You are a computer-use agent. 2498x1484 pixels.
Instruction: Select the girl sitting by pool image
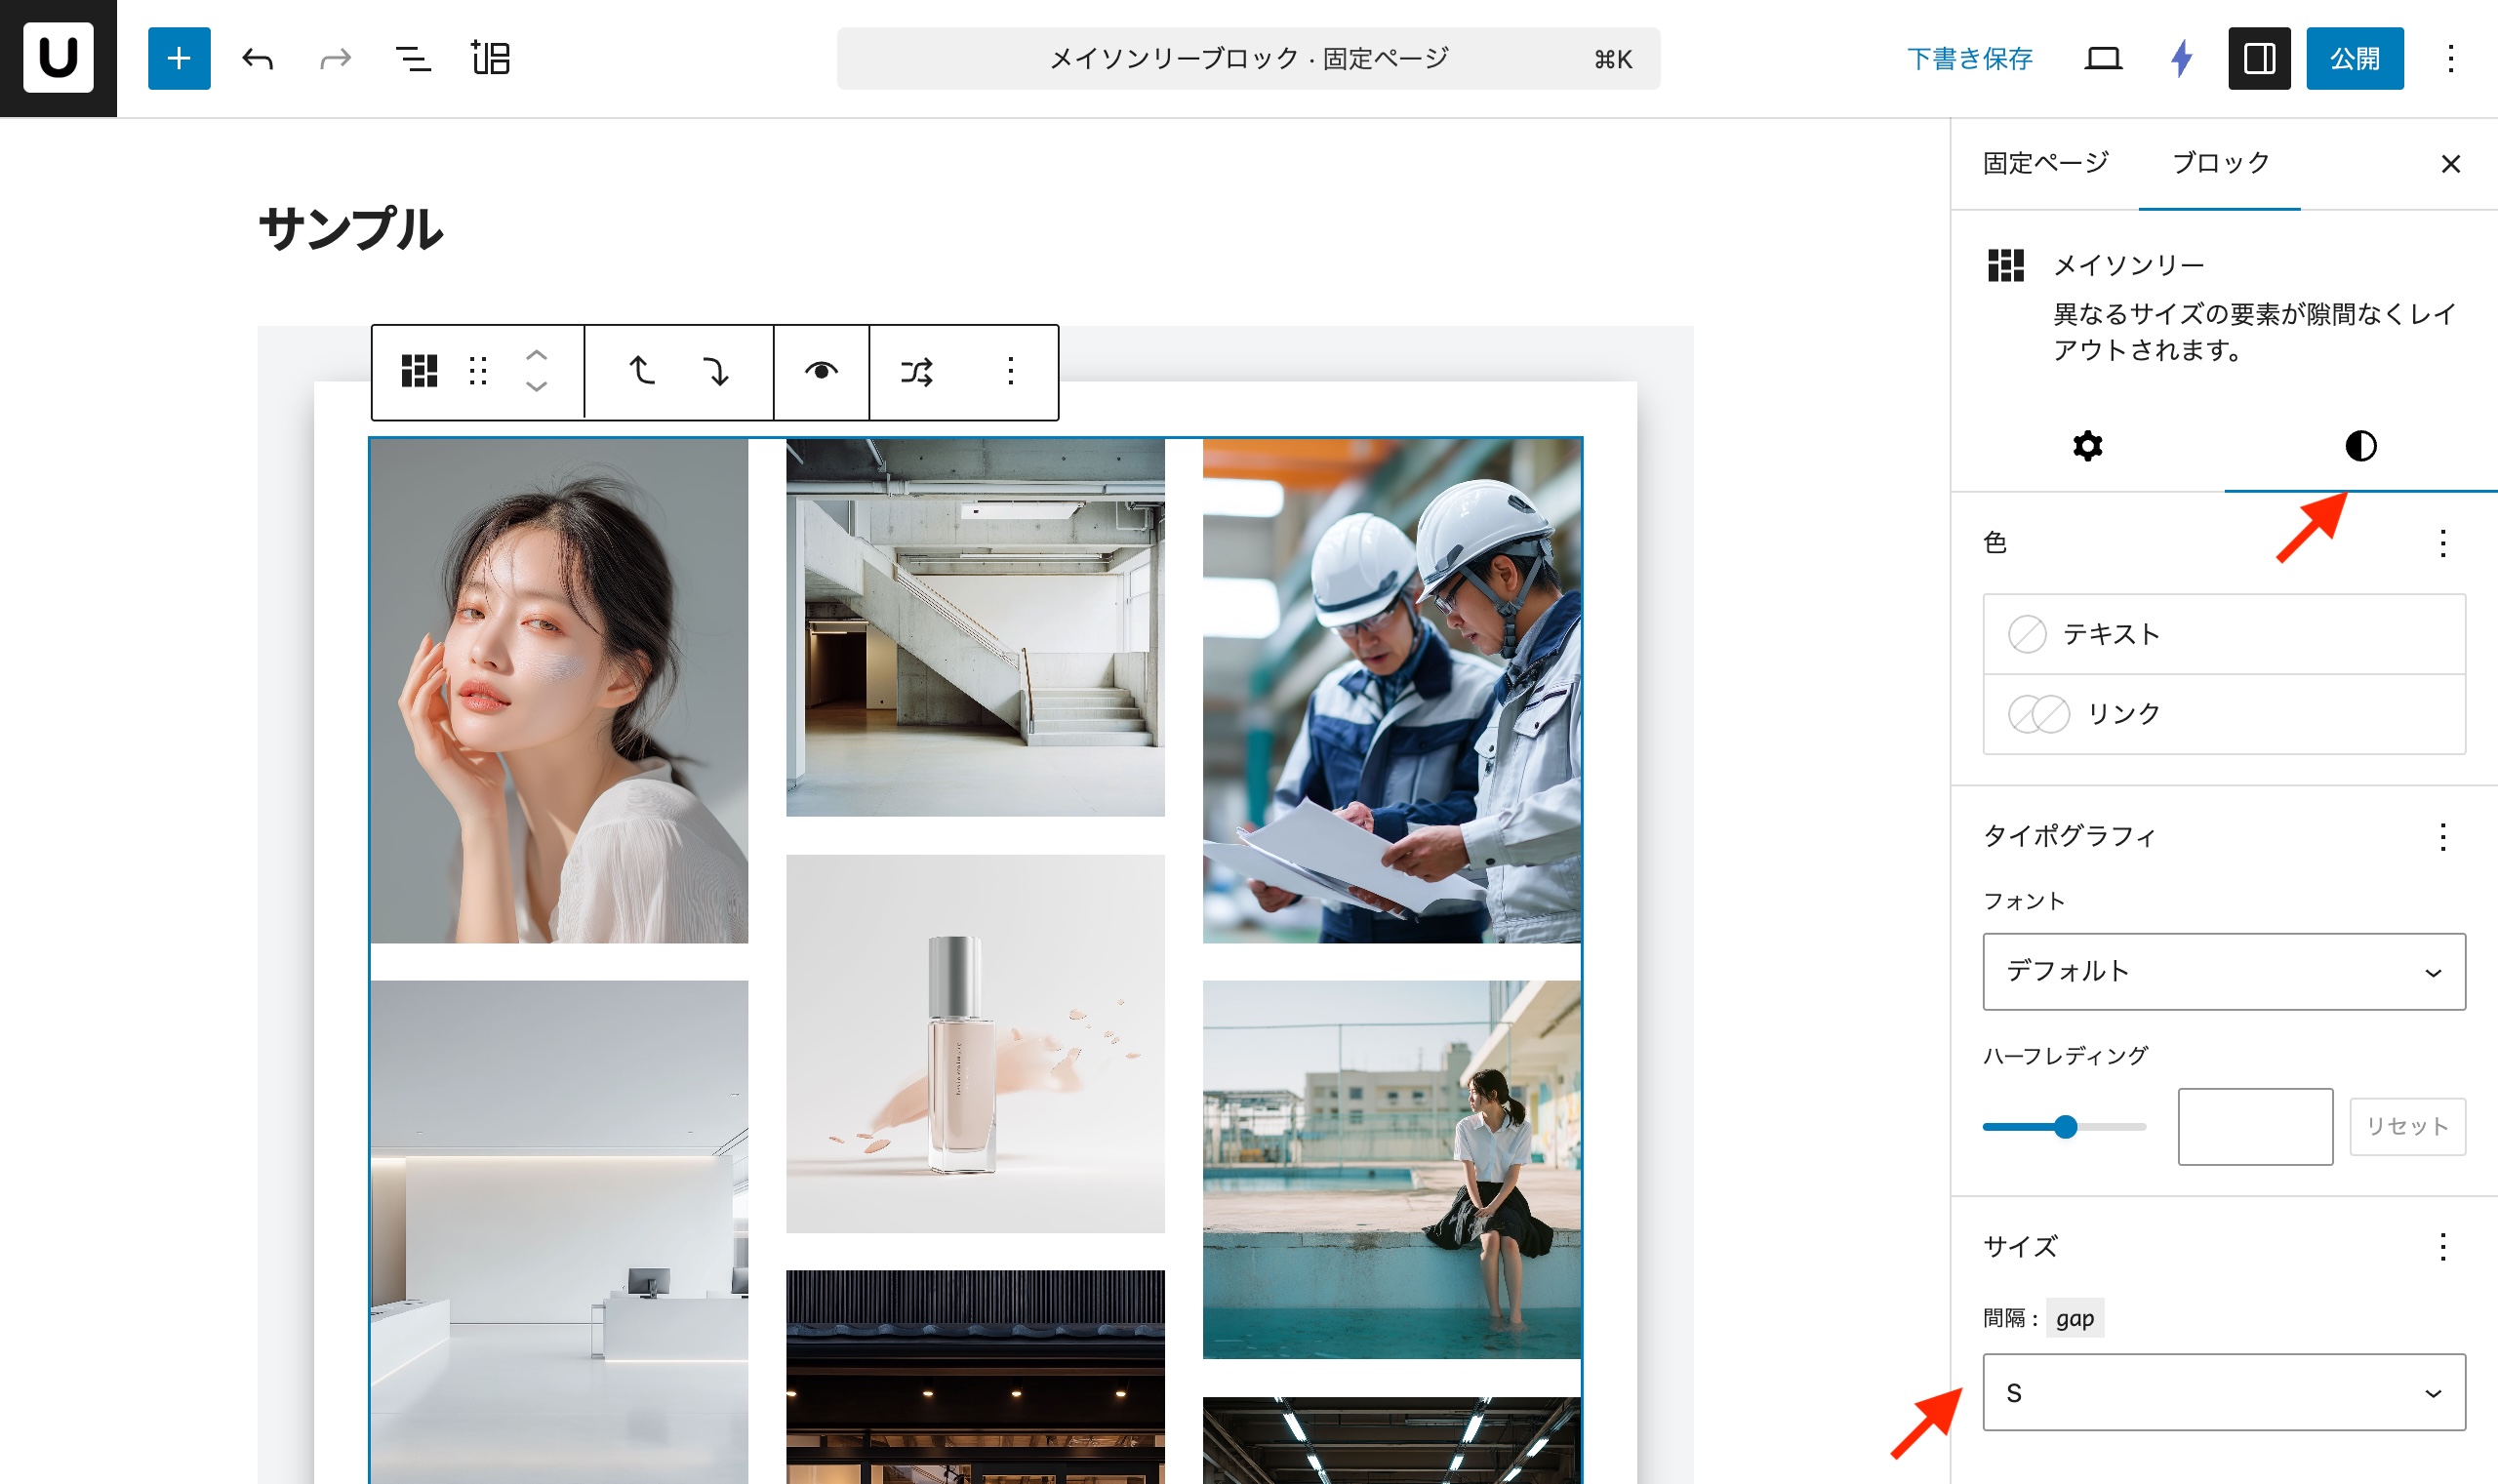point(1391,1169)
